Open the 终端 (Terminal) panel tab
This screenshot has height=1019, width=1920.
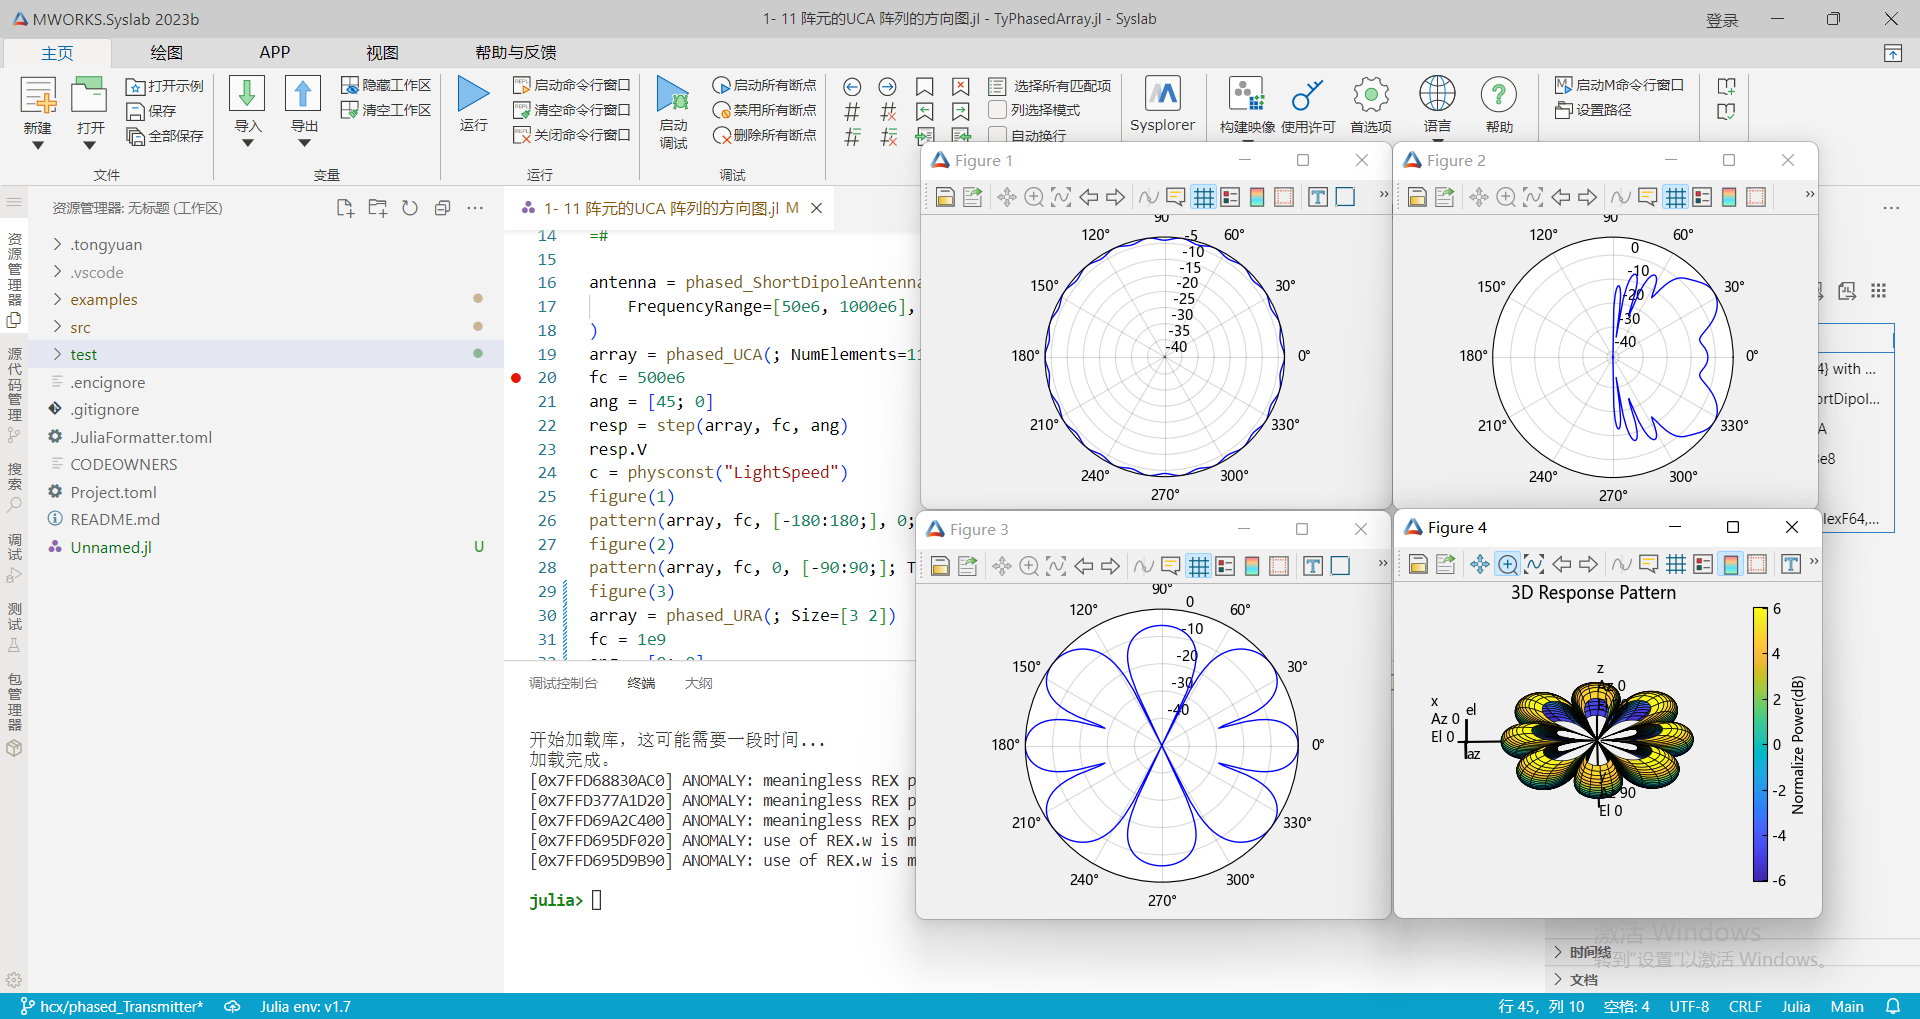tap(641, 683)
